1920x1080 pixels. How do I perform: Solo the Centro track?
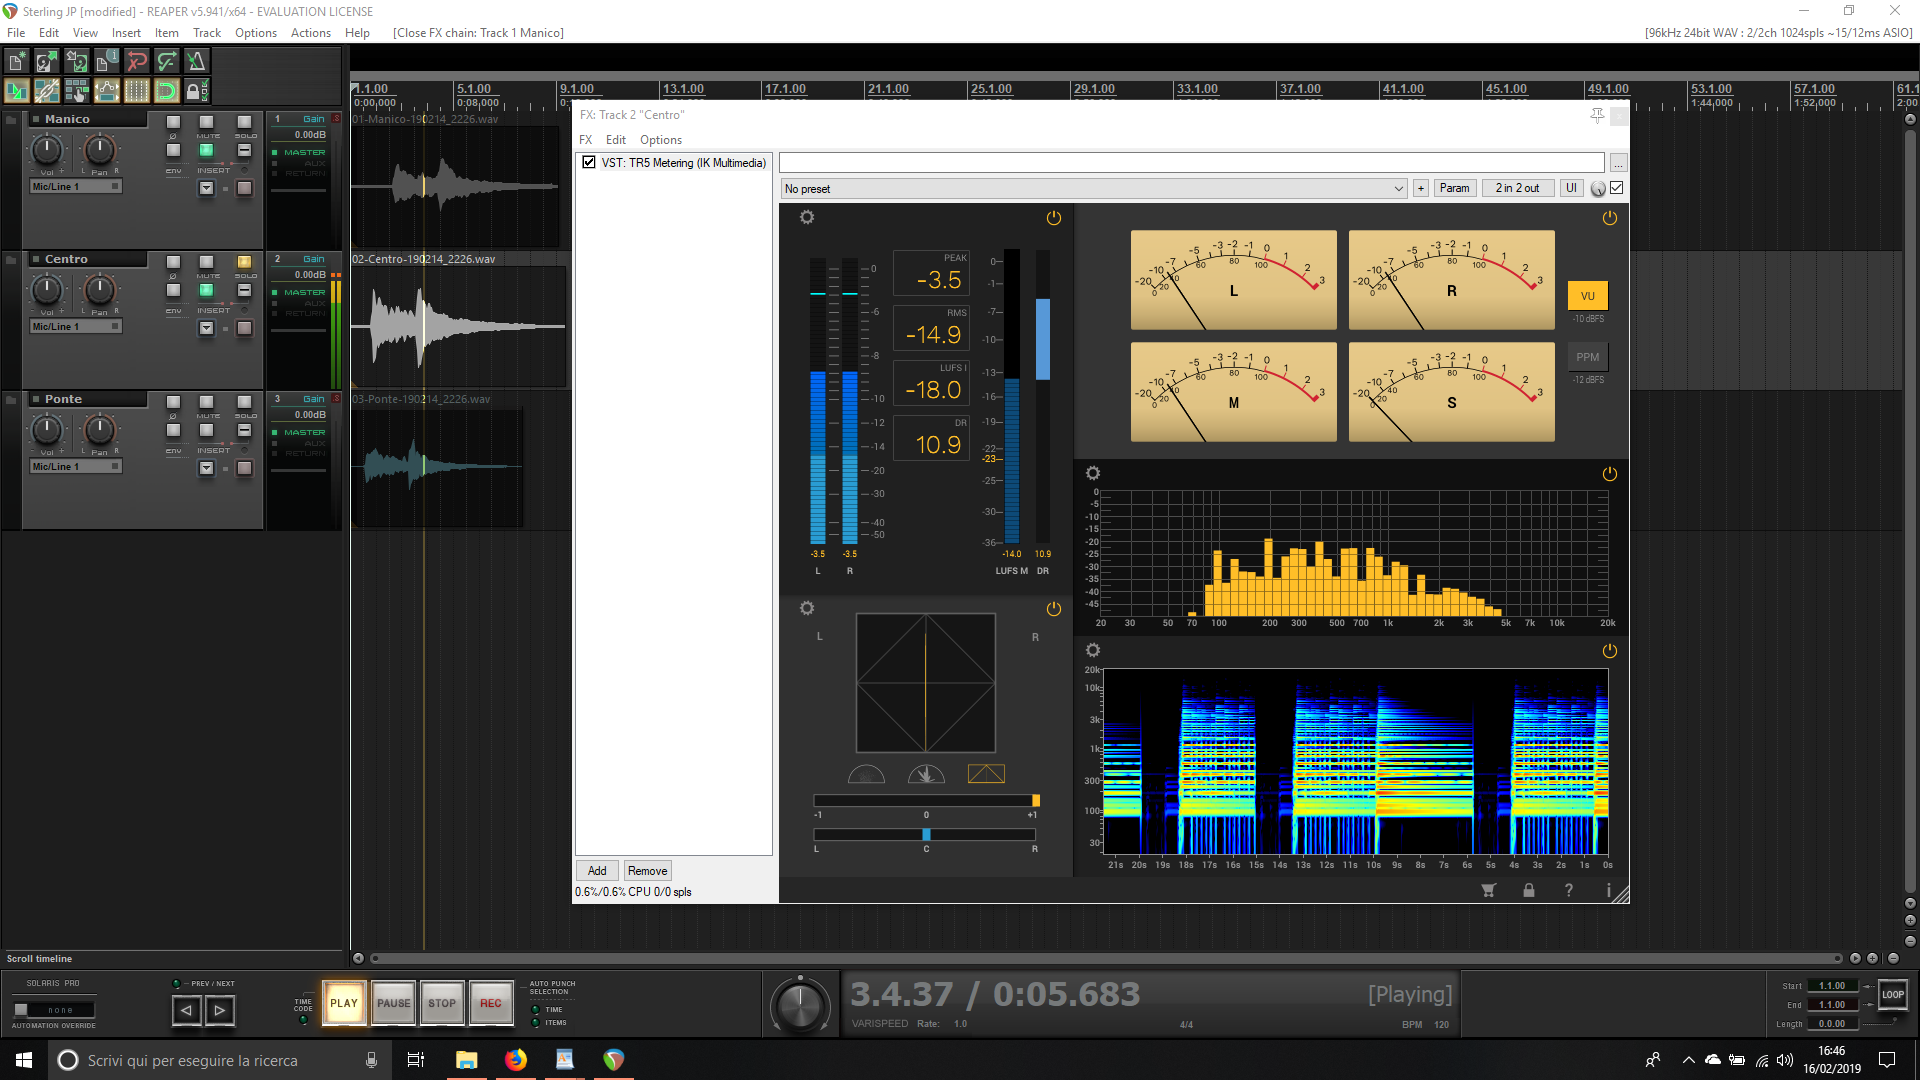click(x=244, y=262)
